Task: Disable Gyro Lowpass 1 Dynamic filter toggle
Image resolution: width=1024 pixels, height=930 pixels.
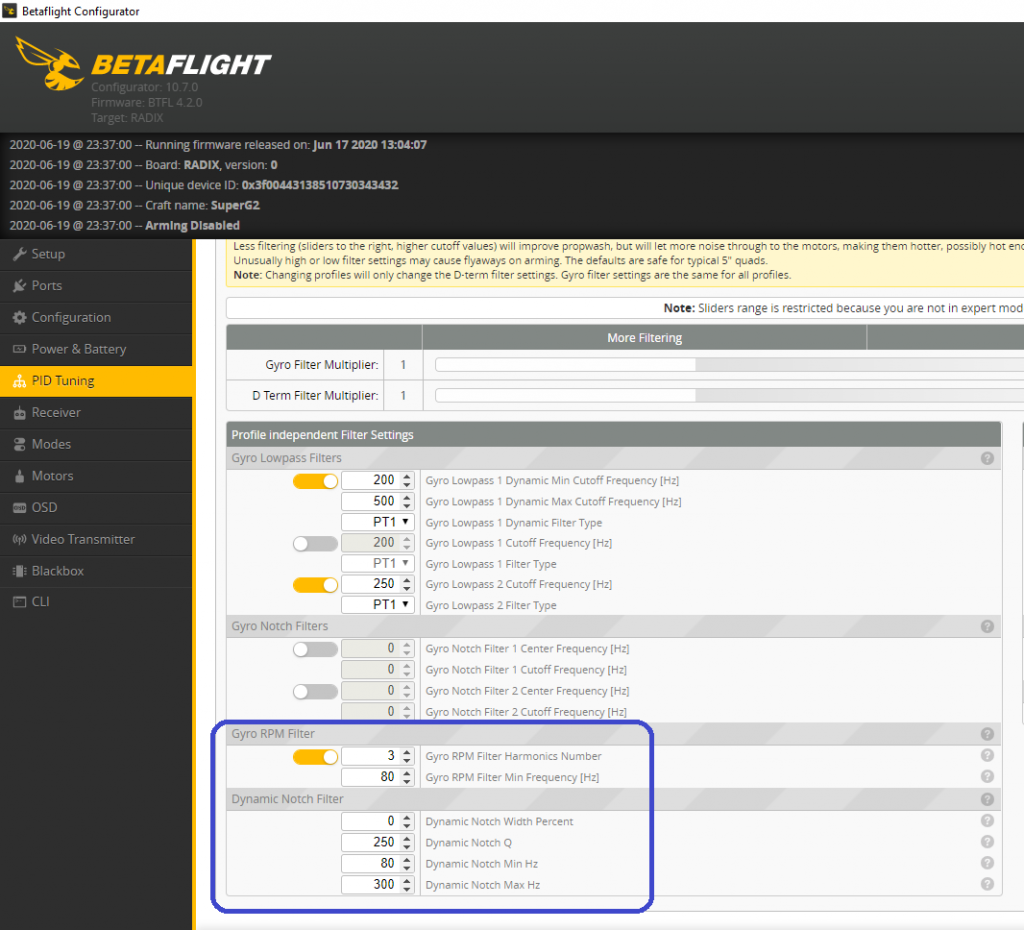Action: [315, 481]
